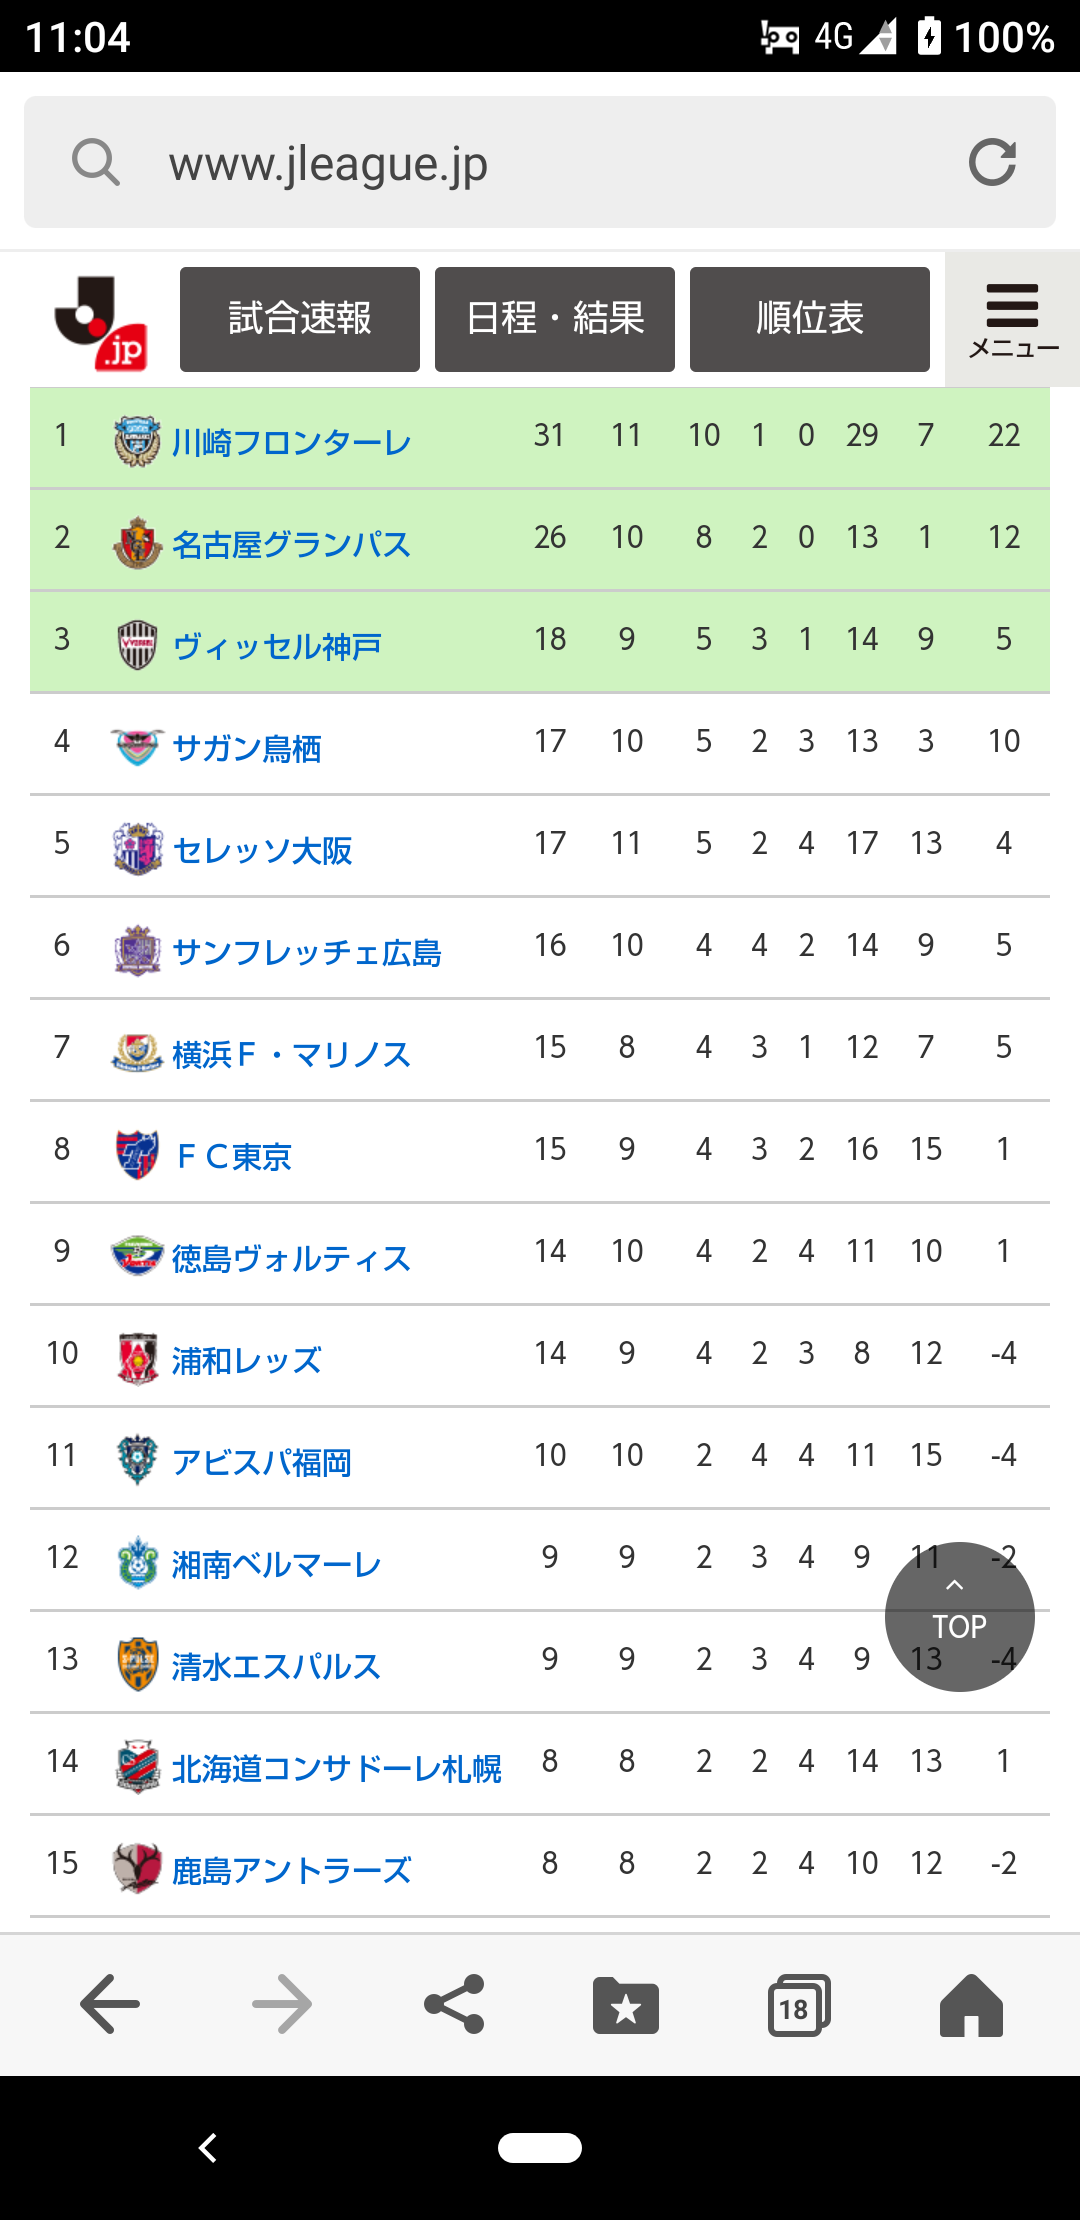Click the Kawasaki Frontale team emblem
Screen dimensions: 1080x2220
pos(137,441)
